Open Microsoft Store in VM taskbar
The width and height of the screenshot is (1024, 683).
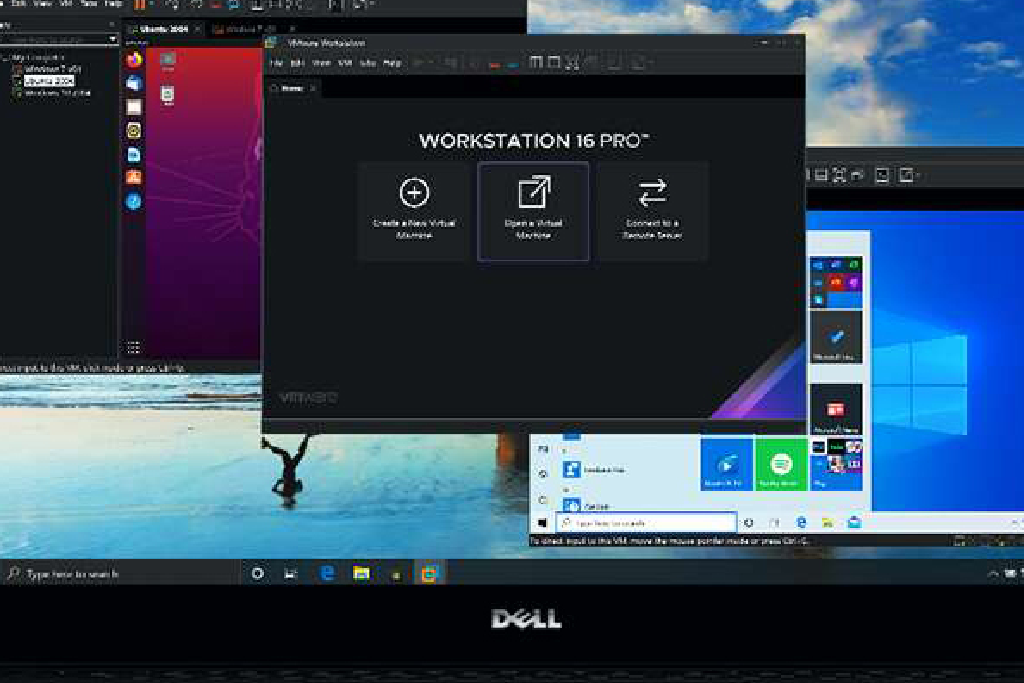pyautogui.click(x=854, y=522)
